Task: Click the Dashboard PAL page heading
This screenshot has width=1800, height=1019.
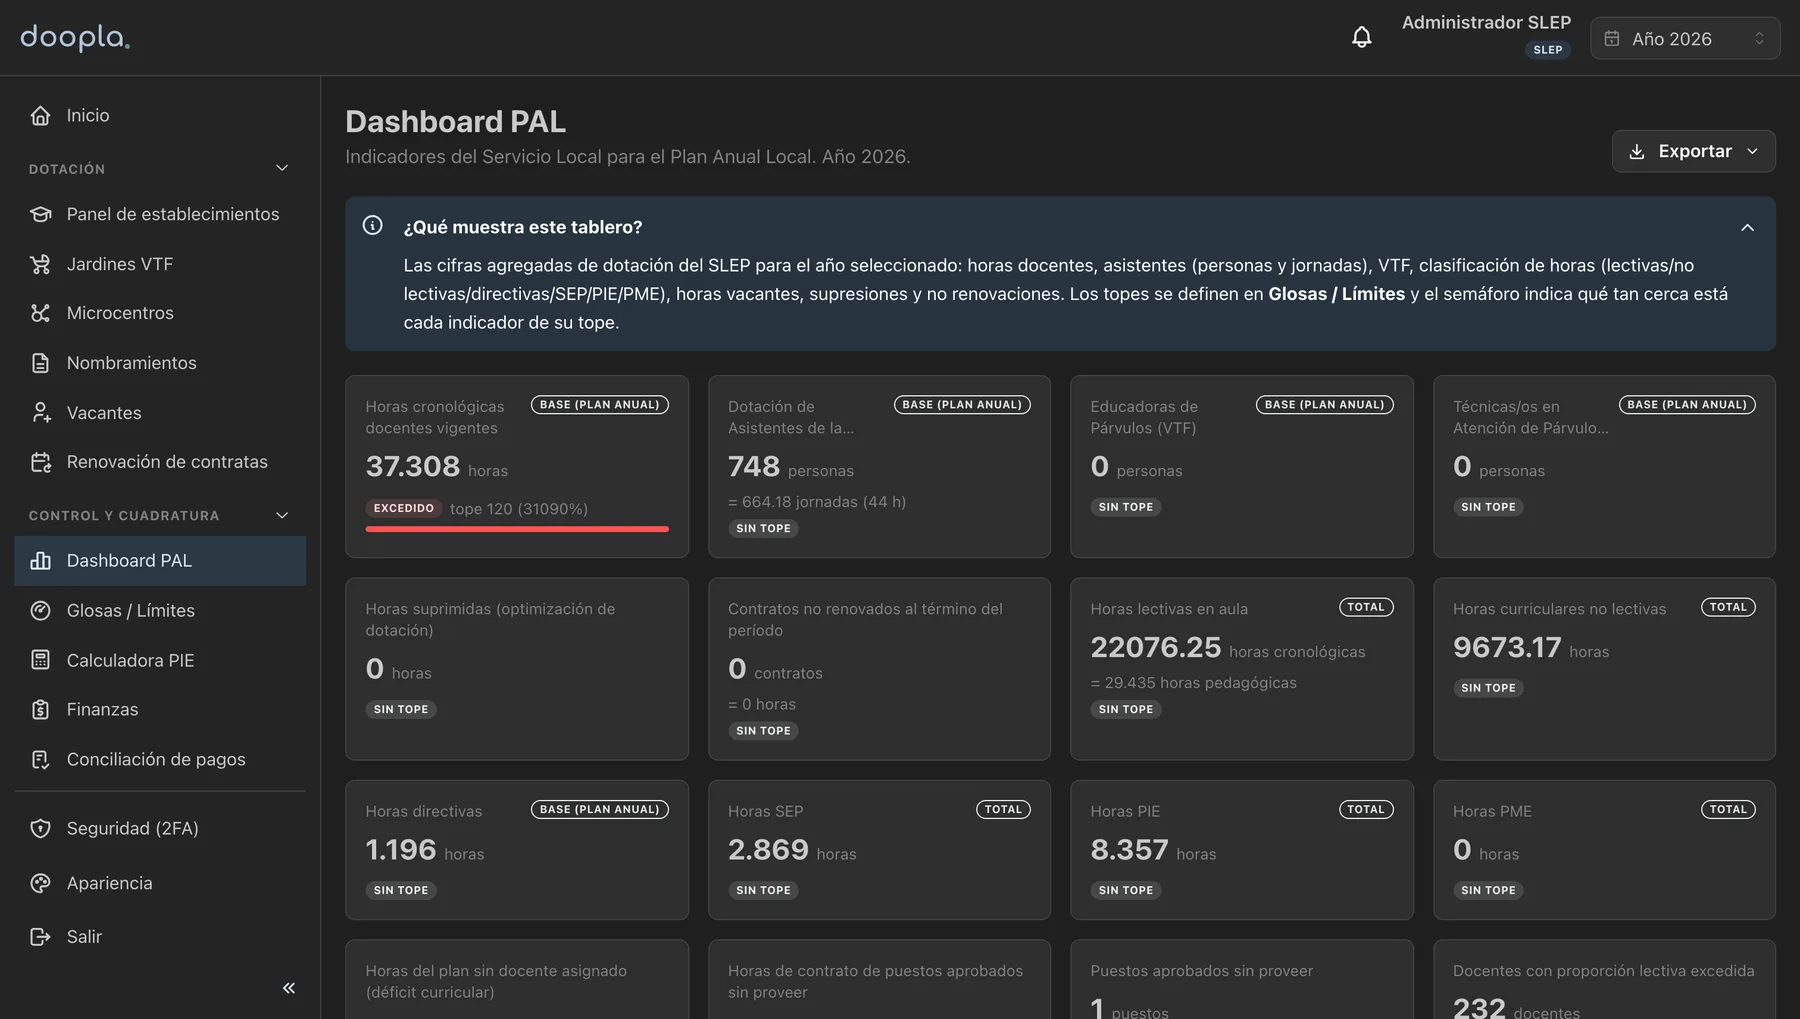Action: [x=455, y=122]
